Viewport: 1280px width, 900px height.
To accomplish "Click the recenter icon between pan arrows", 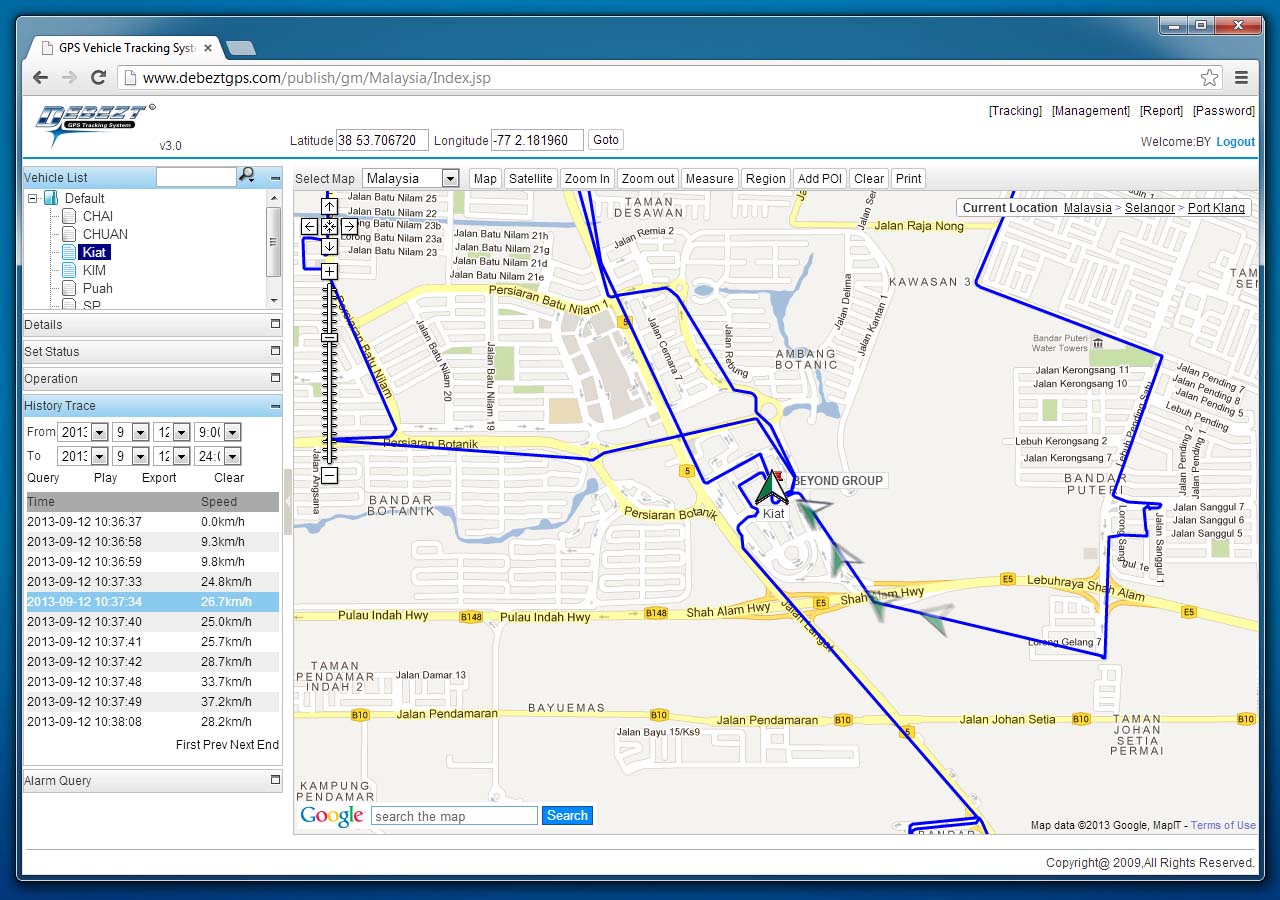I will pos(329,227).
